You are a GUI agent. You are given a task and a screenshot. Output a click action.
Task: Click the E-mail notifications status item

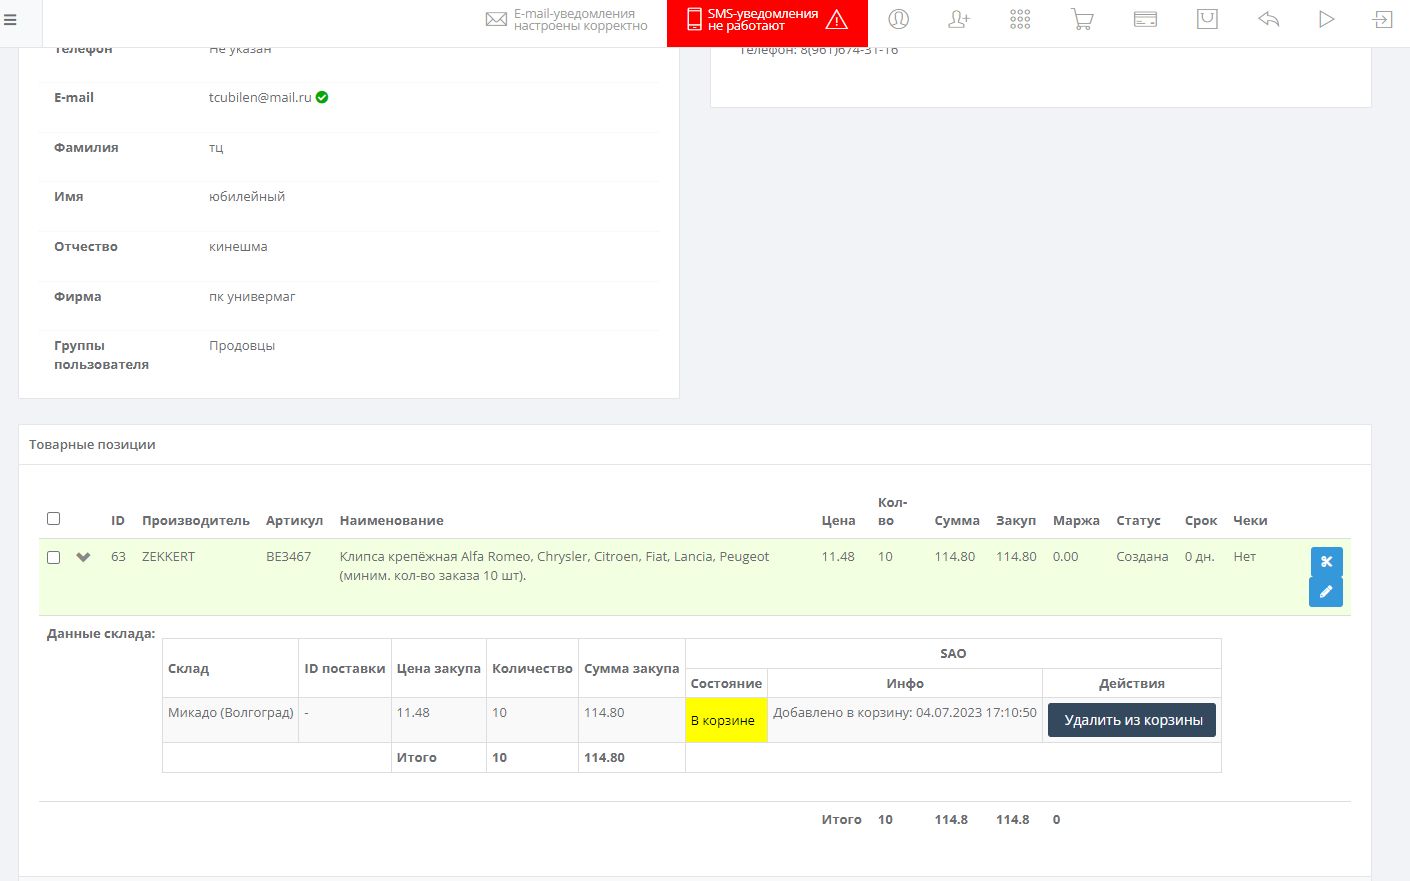tap(567, 20)
